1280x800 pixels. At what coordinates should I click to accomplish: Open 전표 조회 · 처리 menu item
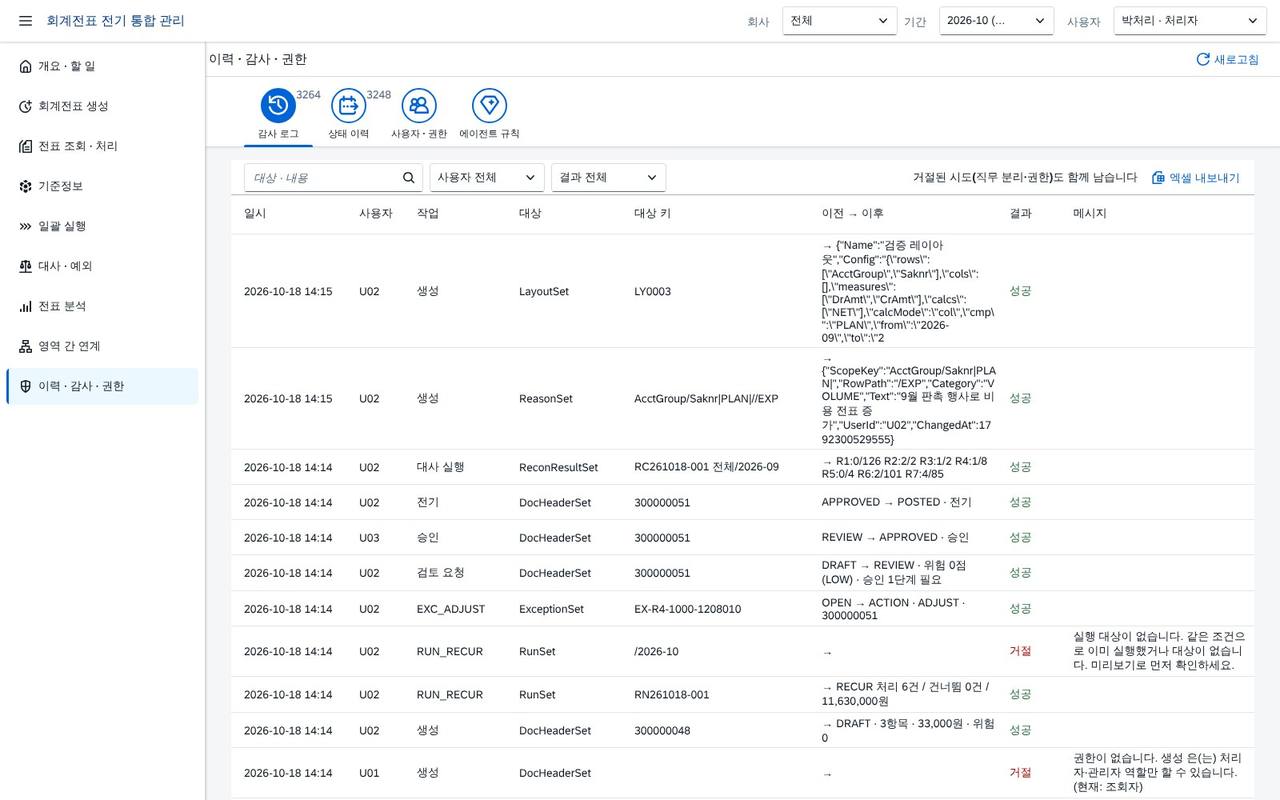point(102,146)
